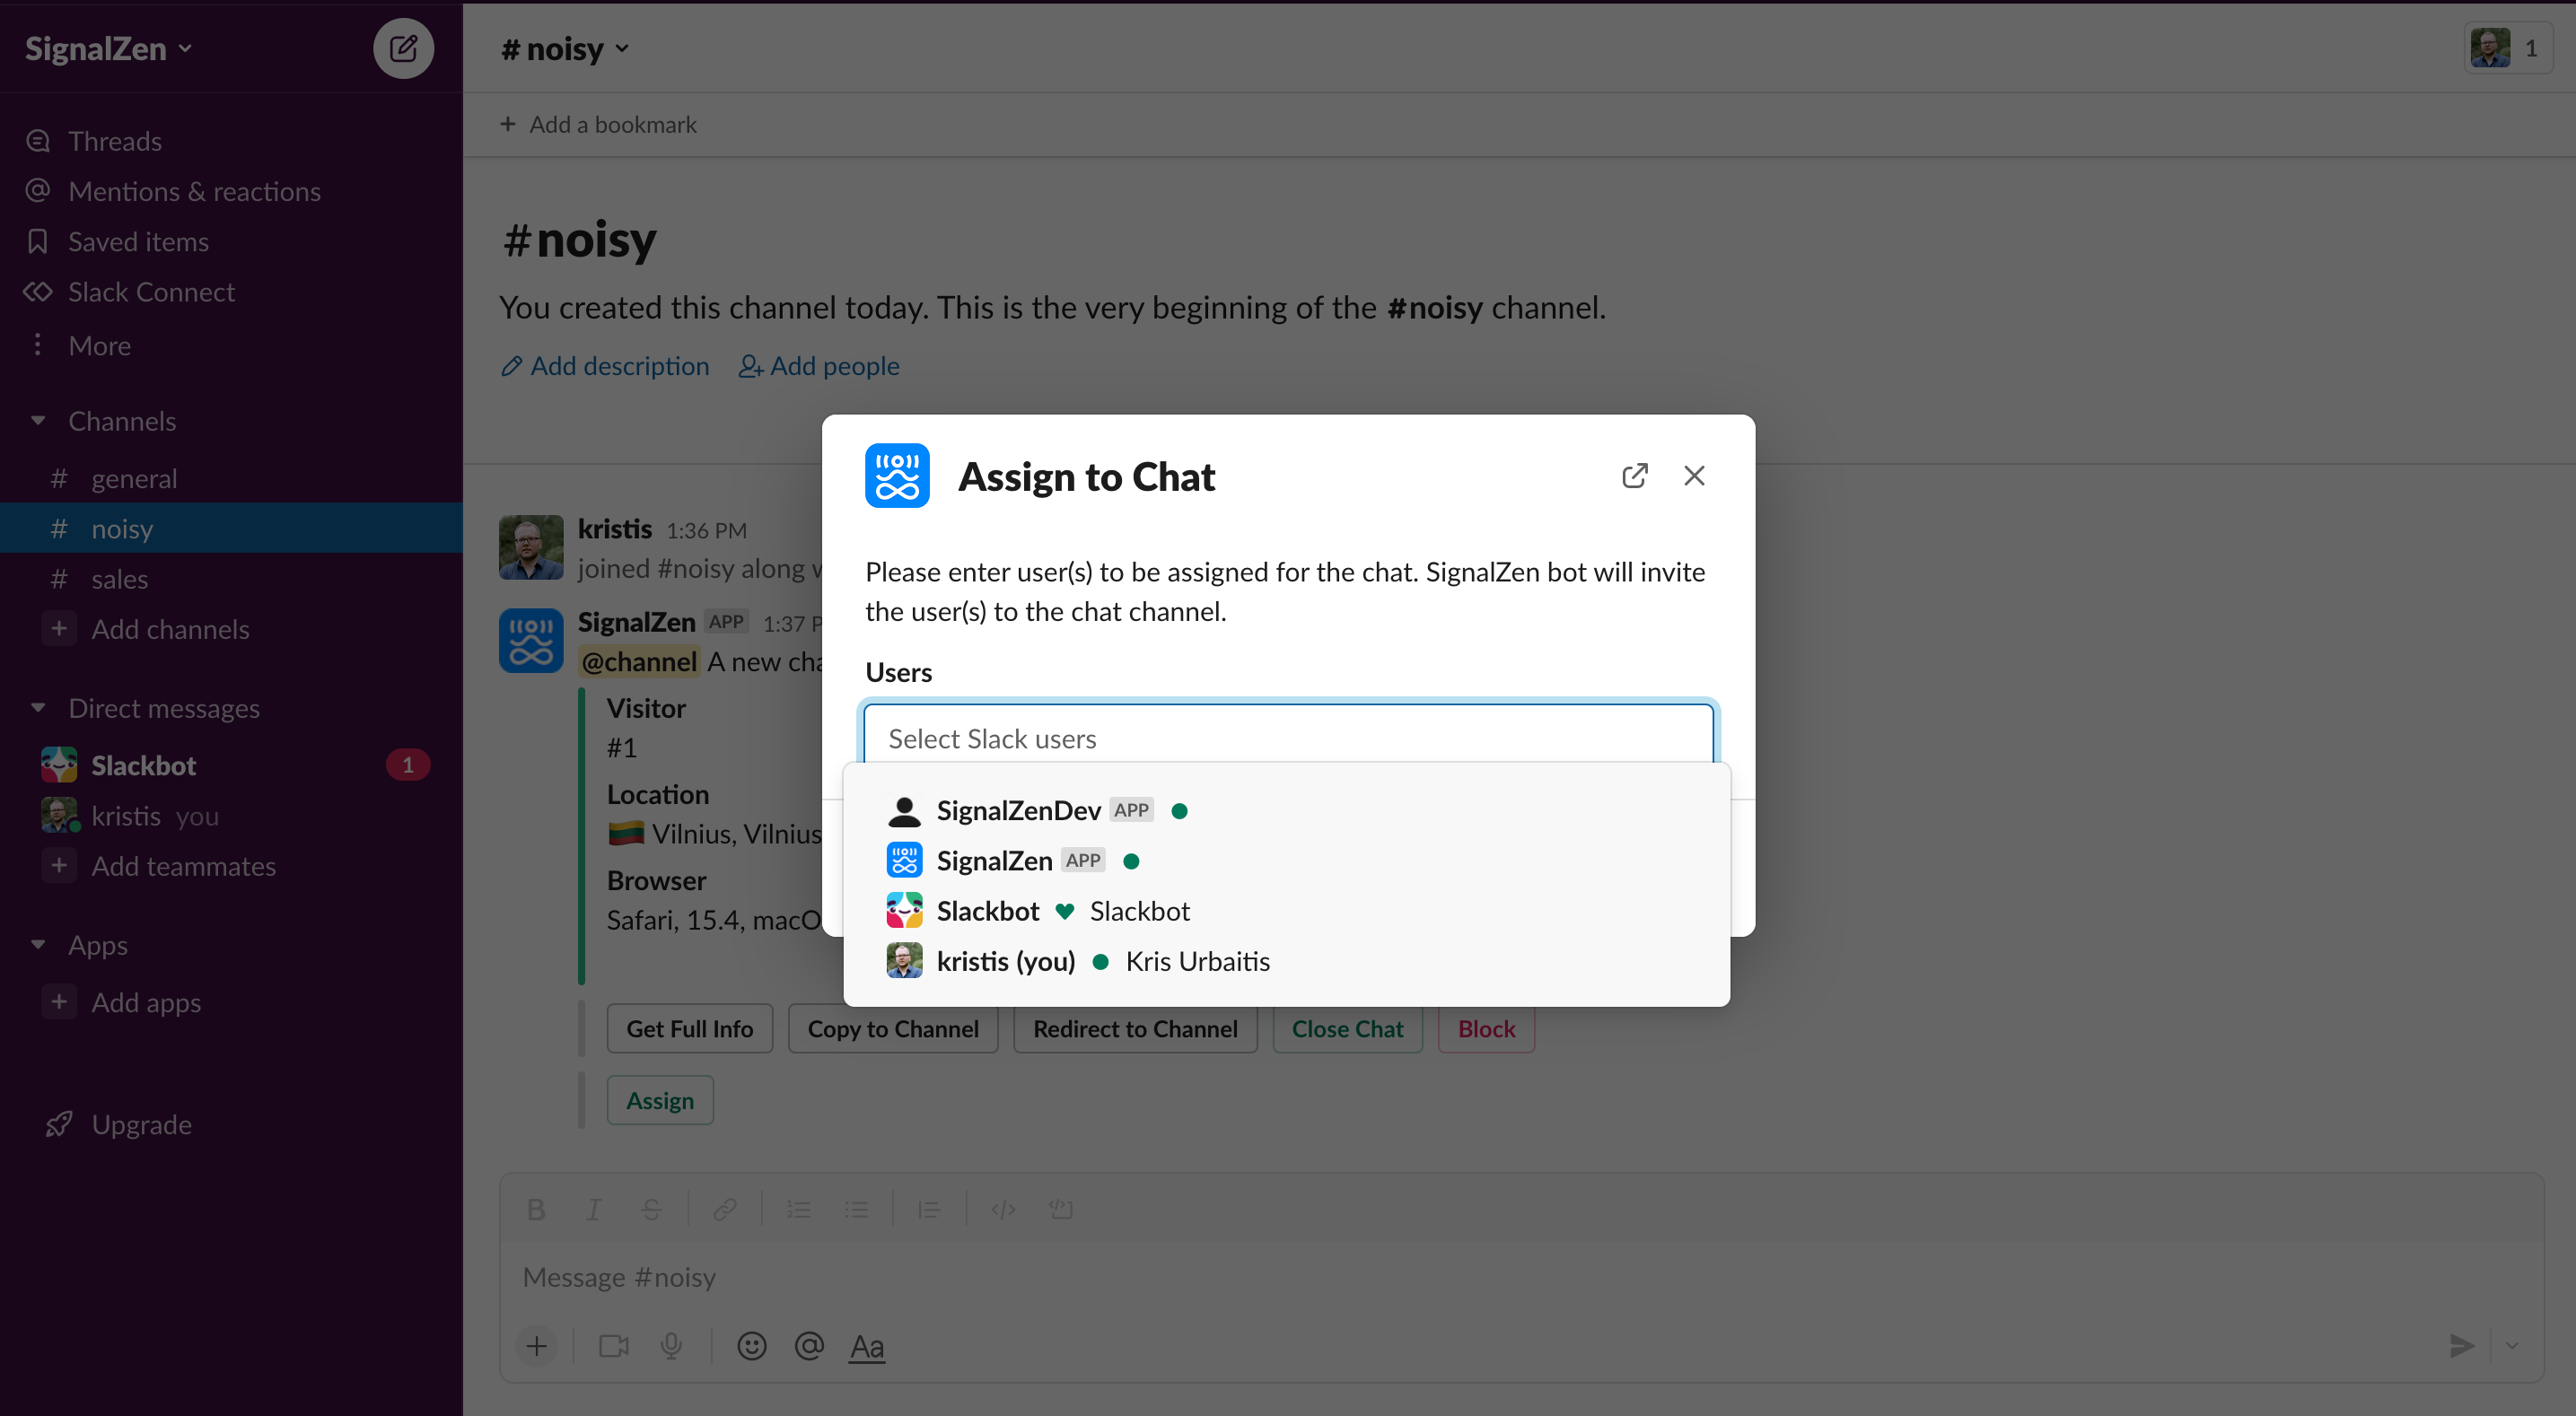The image size is (2576, 1416).
Task: Insert a link in the message
Action: click(x=725, y=1209)
